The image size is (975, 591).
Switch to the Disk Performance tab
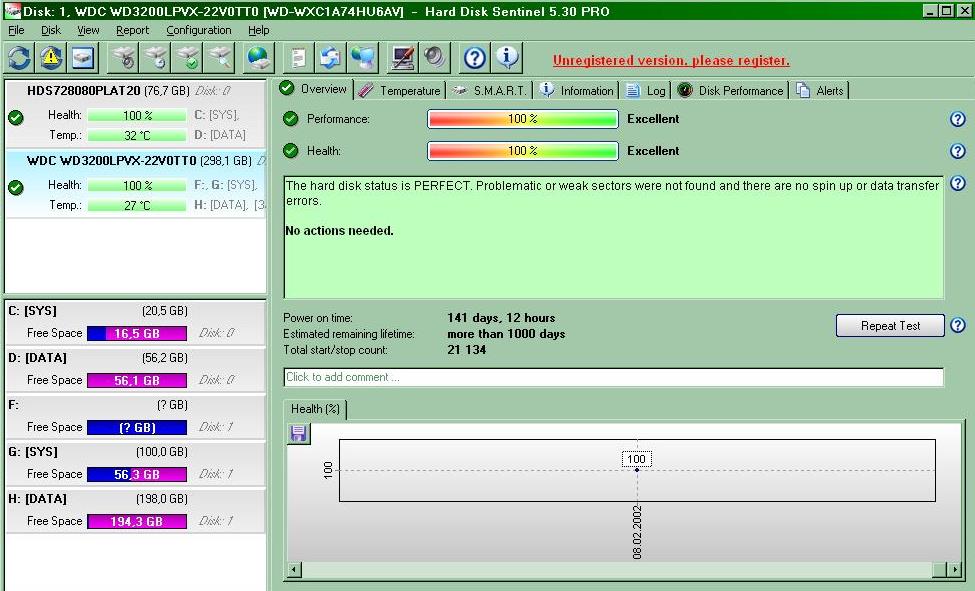(731, 91)
